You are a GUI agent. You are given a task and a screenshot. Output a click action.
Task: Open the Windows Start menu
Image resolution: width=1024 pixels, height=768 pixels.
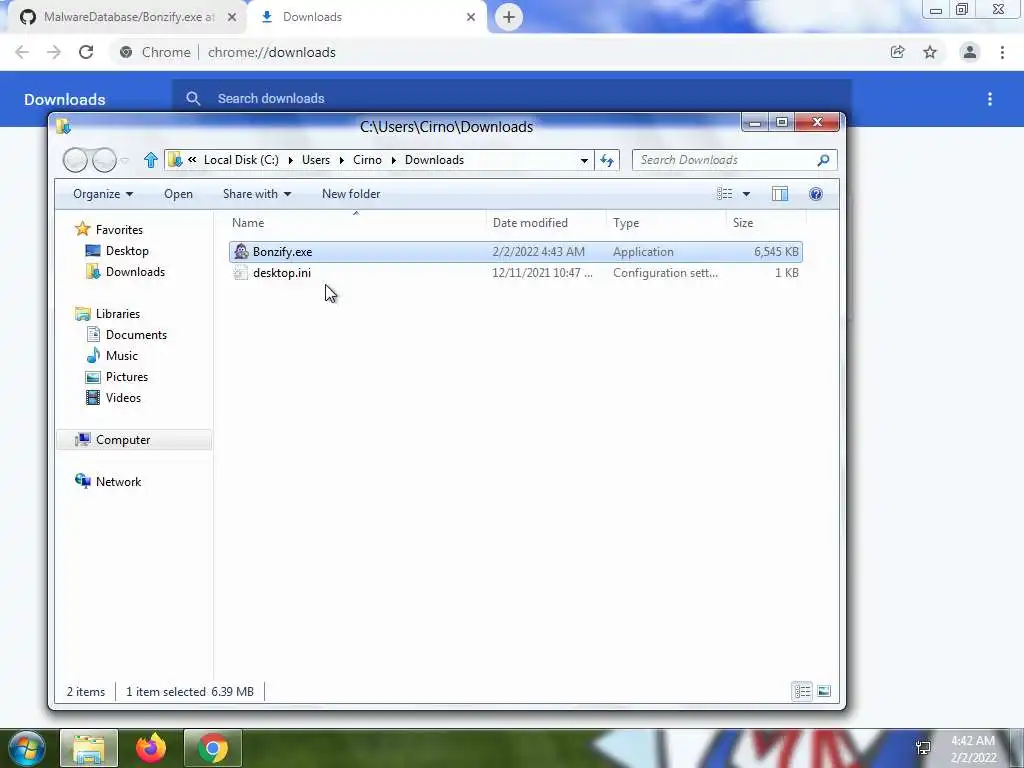pyautogui.click(x=26, y=748)
